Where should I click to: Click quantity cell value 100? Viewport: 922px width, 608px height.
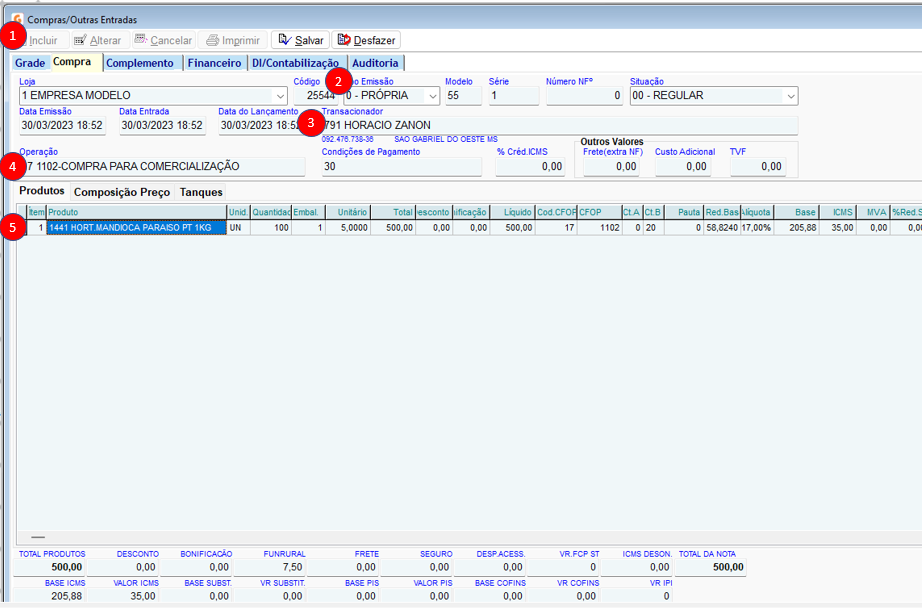click(271, 228)
